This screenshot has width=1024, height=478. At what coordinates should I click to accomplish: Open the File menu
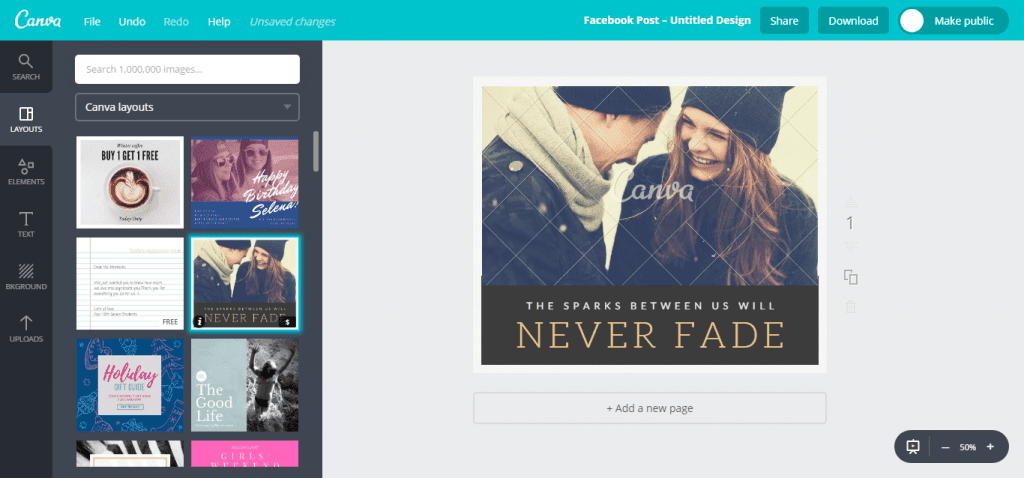click(x=92, y=22)
